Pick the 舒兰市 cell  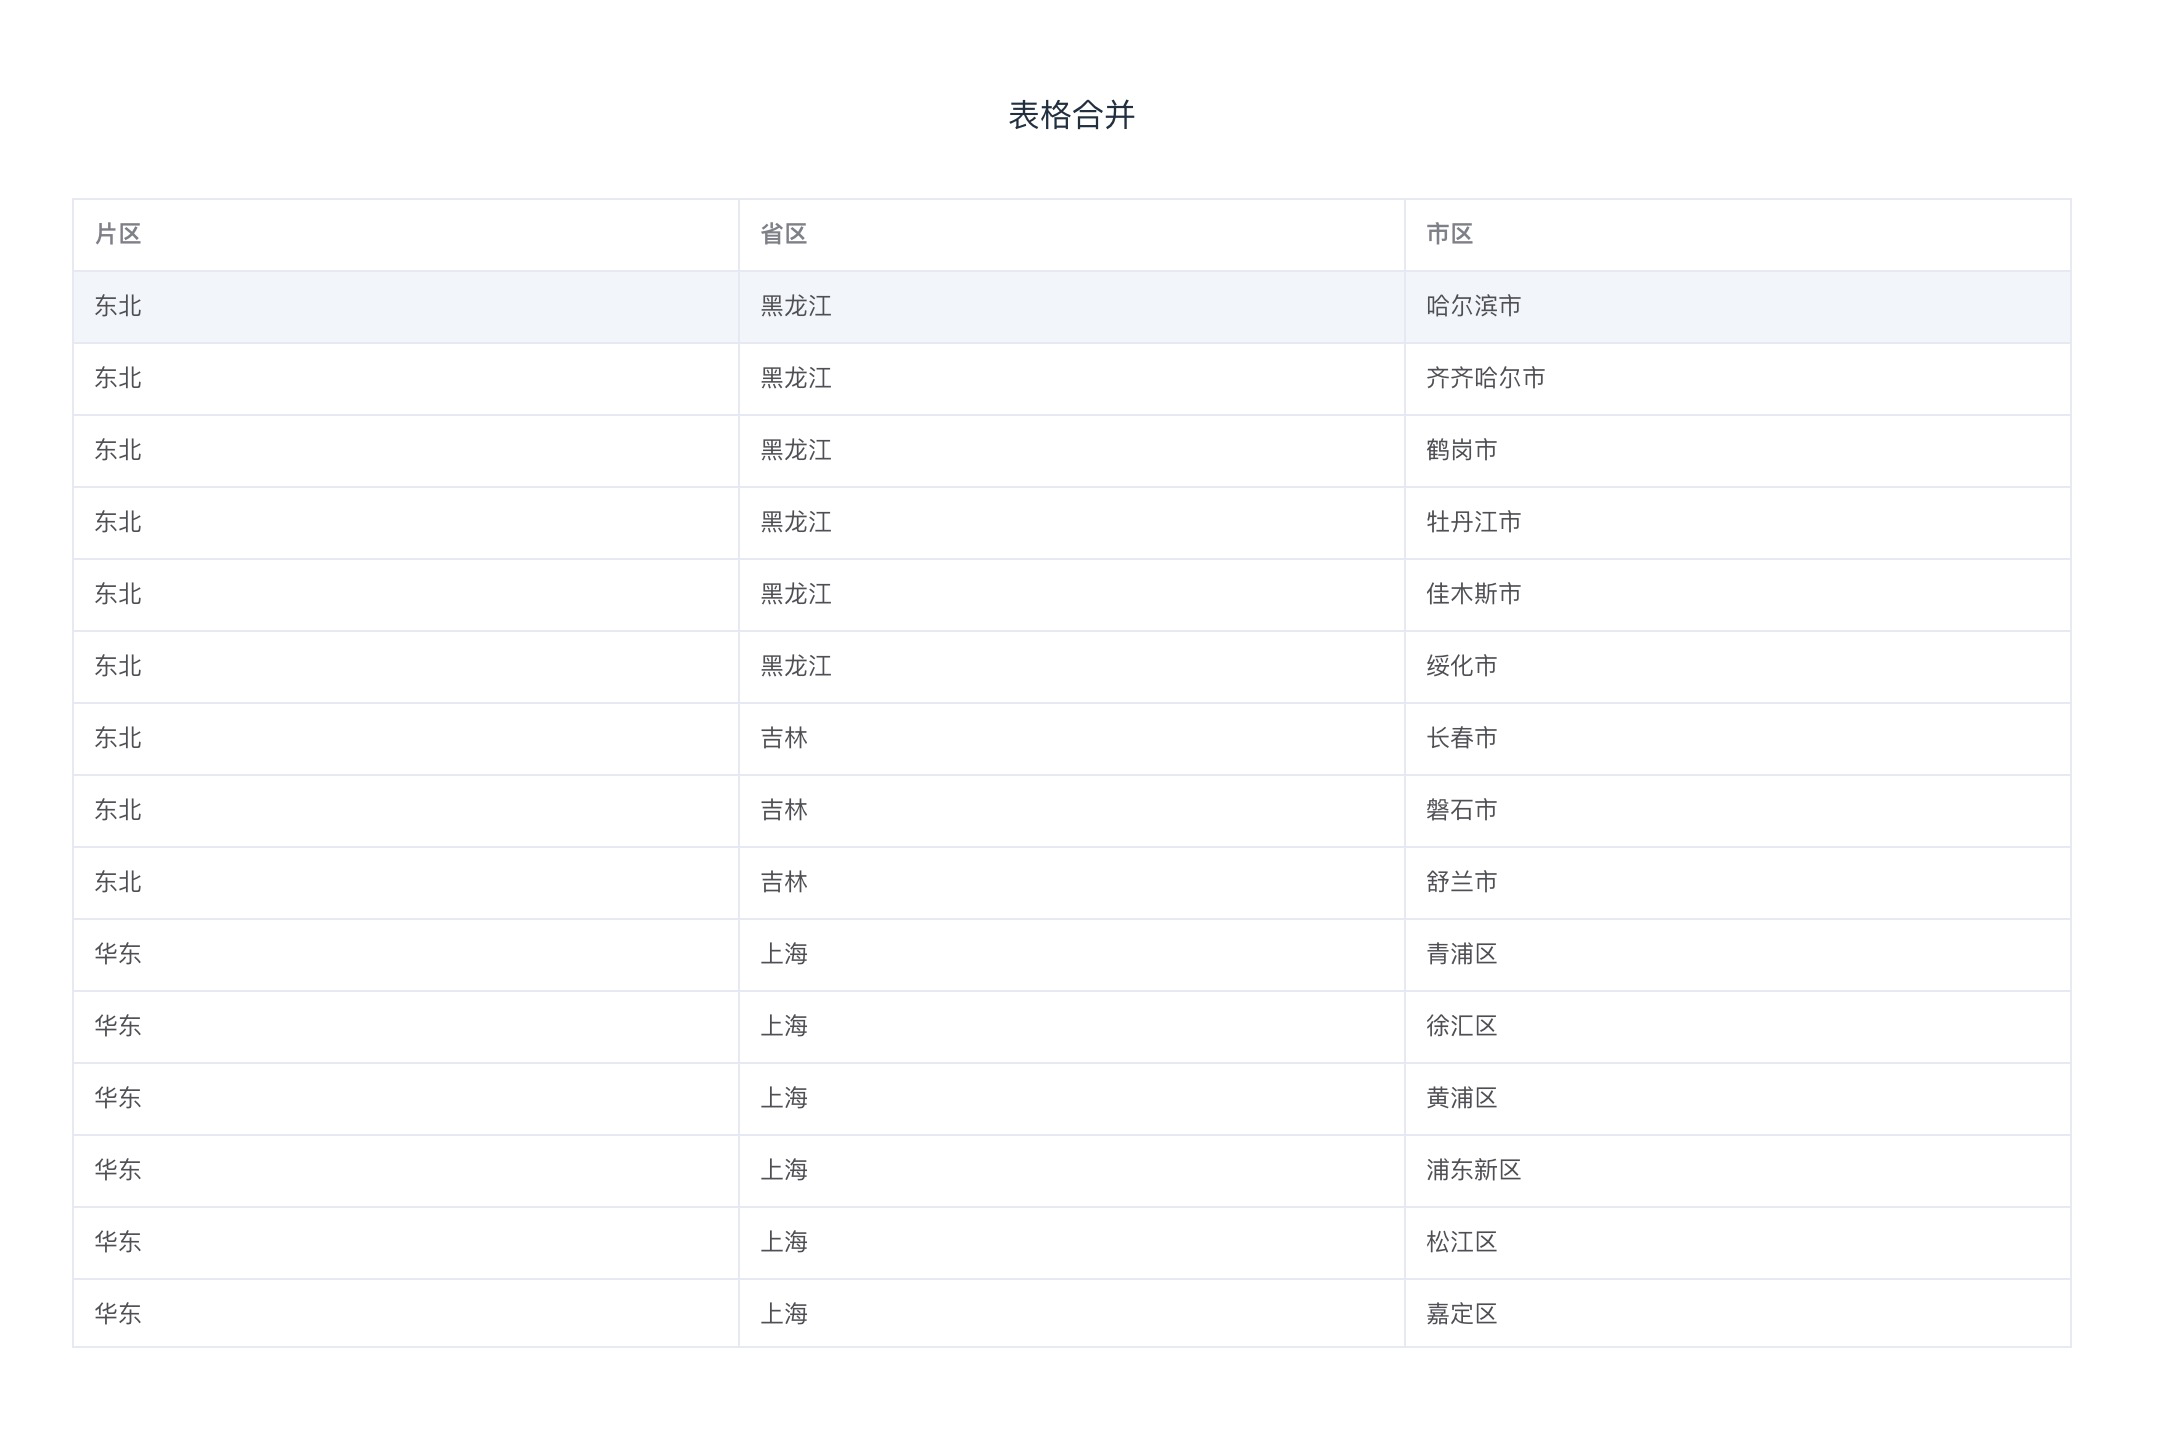[1461, 882]
